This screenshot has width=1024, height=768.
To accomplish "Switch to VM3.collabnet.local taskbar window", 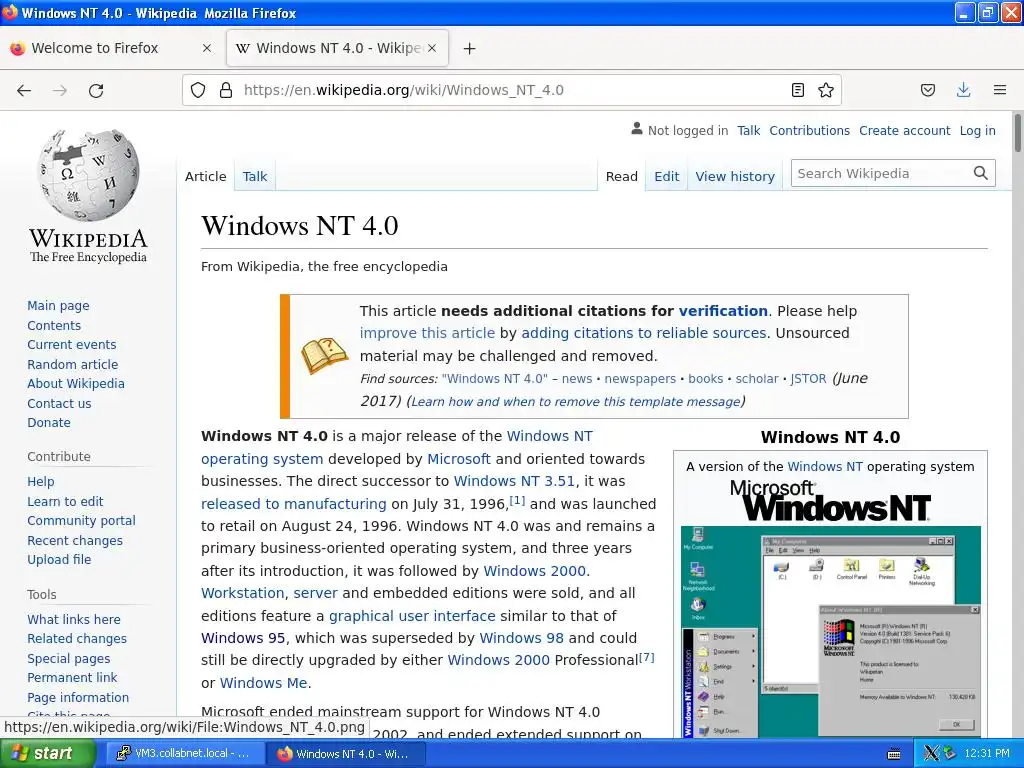I will click(x=183, y=754).
